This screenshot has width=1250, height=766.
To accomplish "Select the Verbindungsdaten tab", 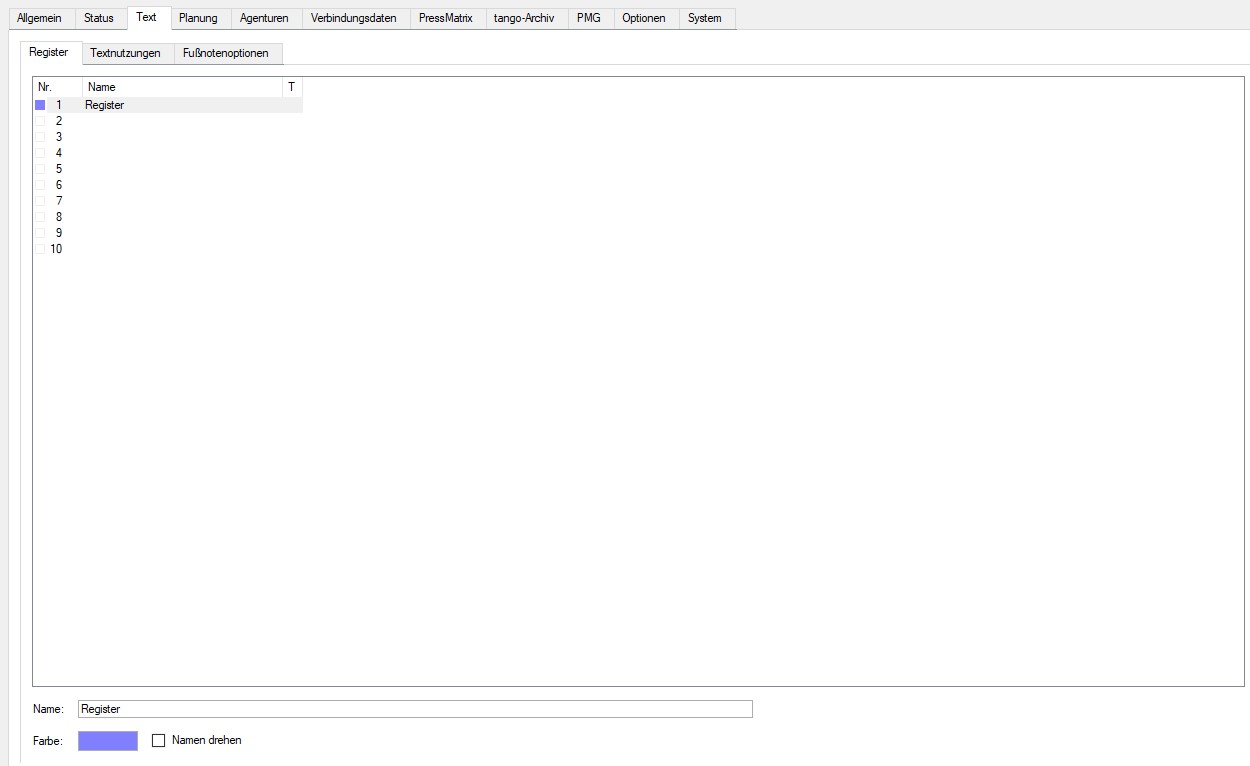I will coord(353,18).
